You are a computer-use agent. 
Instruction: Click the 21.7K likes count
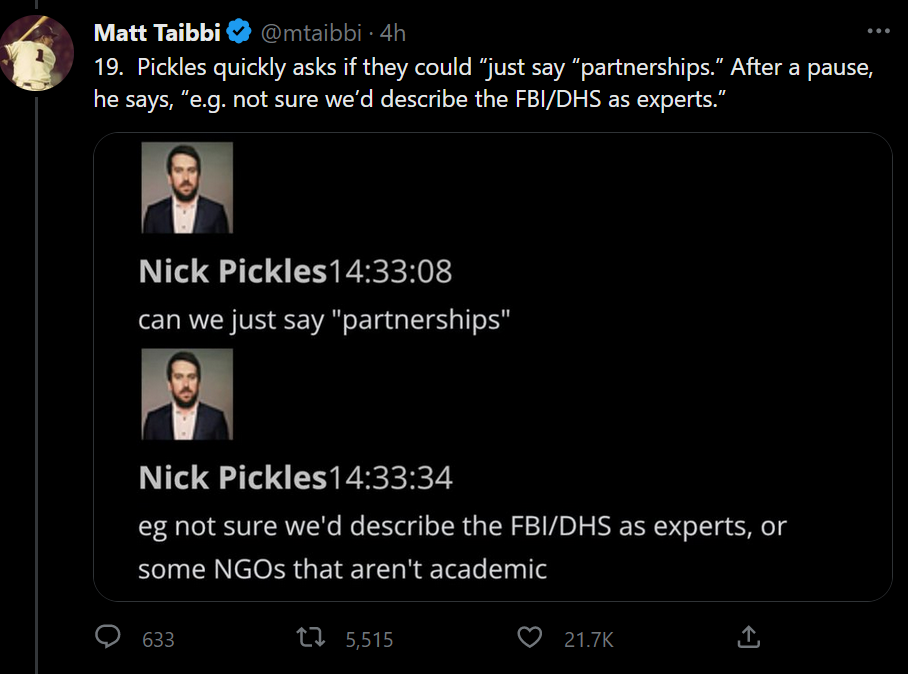(588, 639)
